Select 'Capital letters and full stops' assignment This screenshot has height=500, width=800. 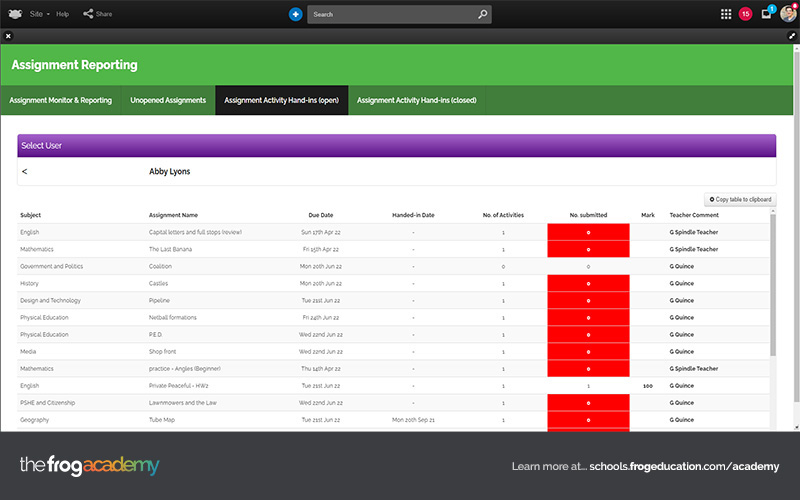195,232
